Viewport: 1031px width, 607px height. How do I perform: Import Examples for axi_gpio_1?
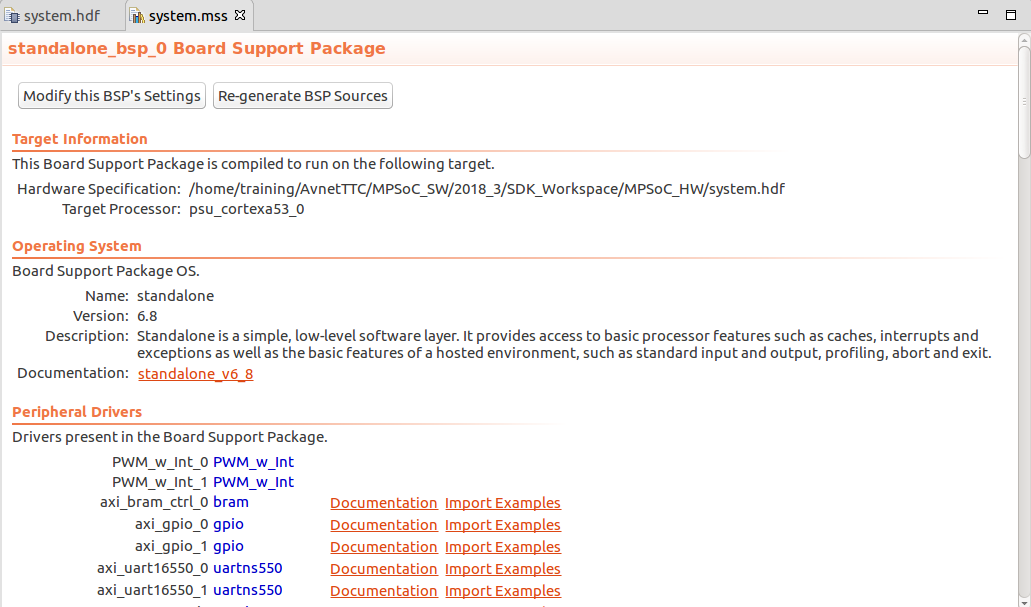502,547
